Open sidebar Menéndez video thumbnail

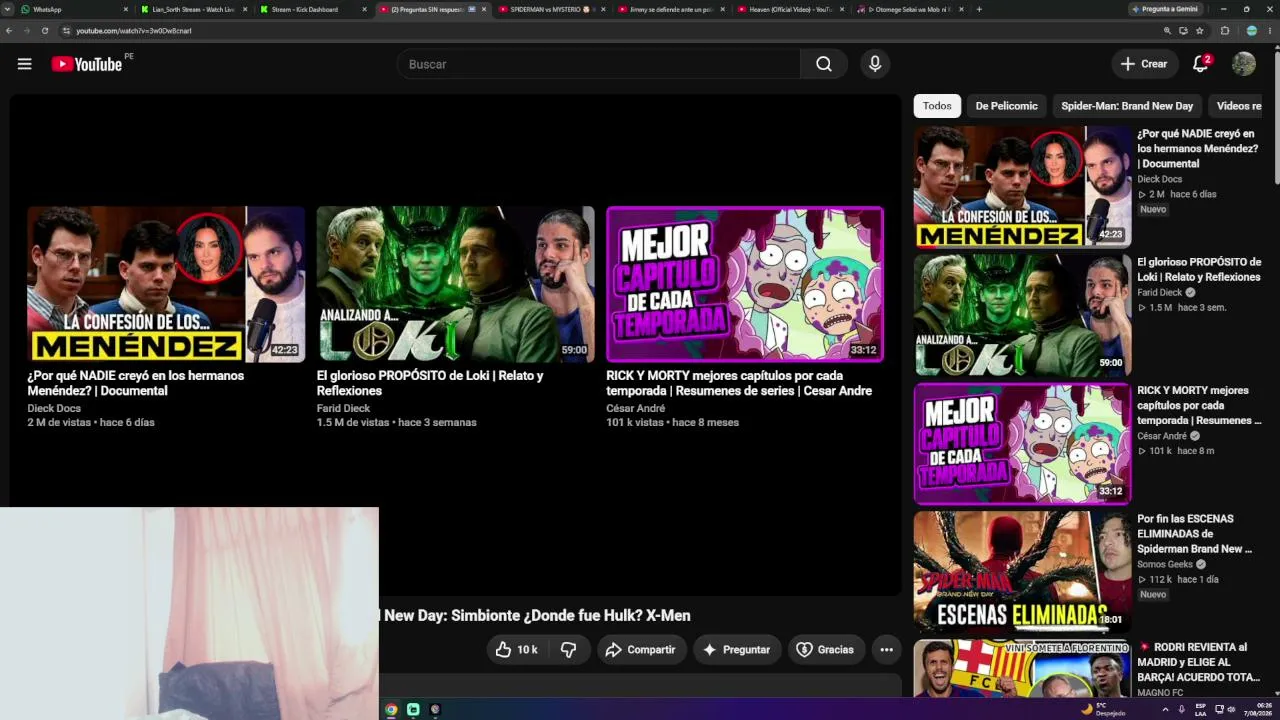pyautogui.click(x=1022, y=186)
